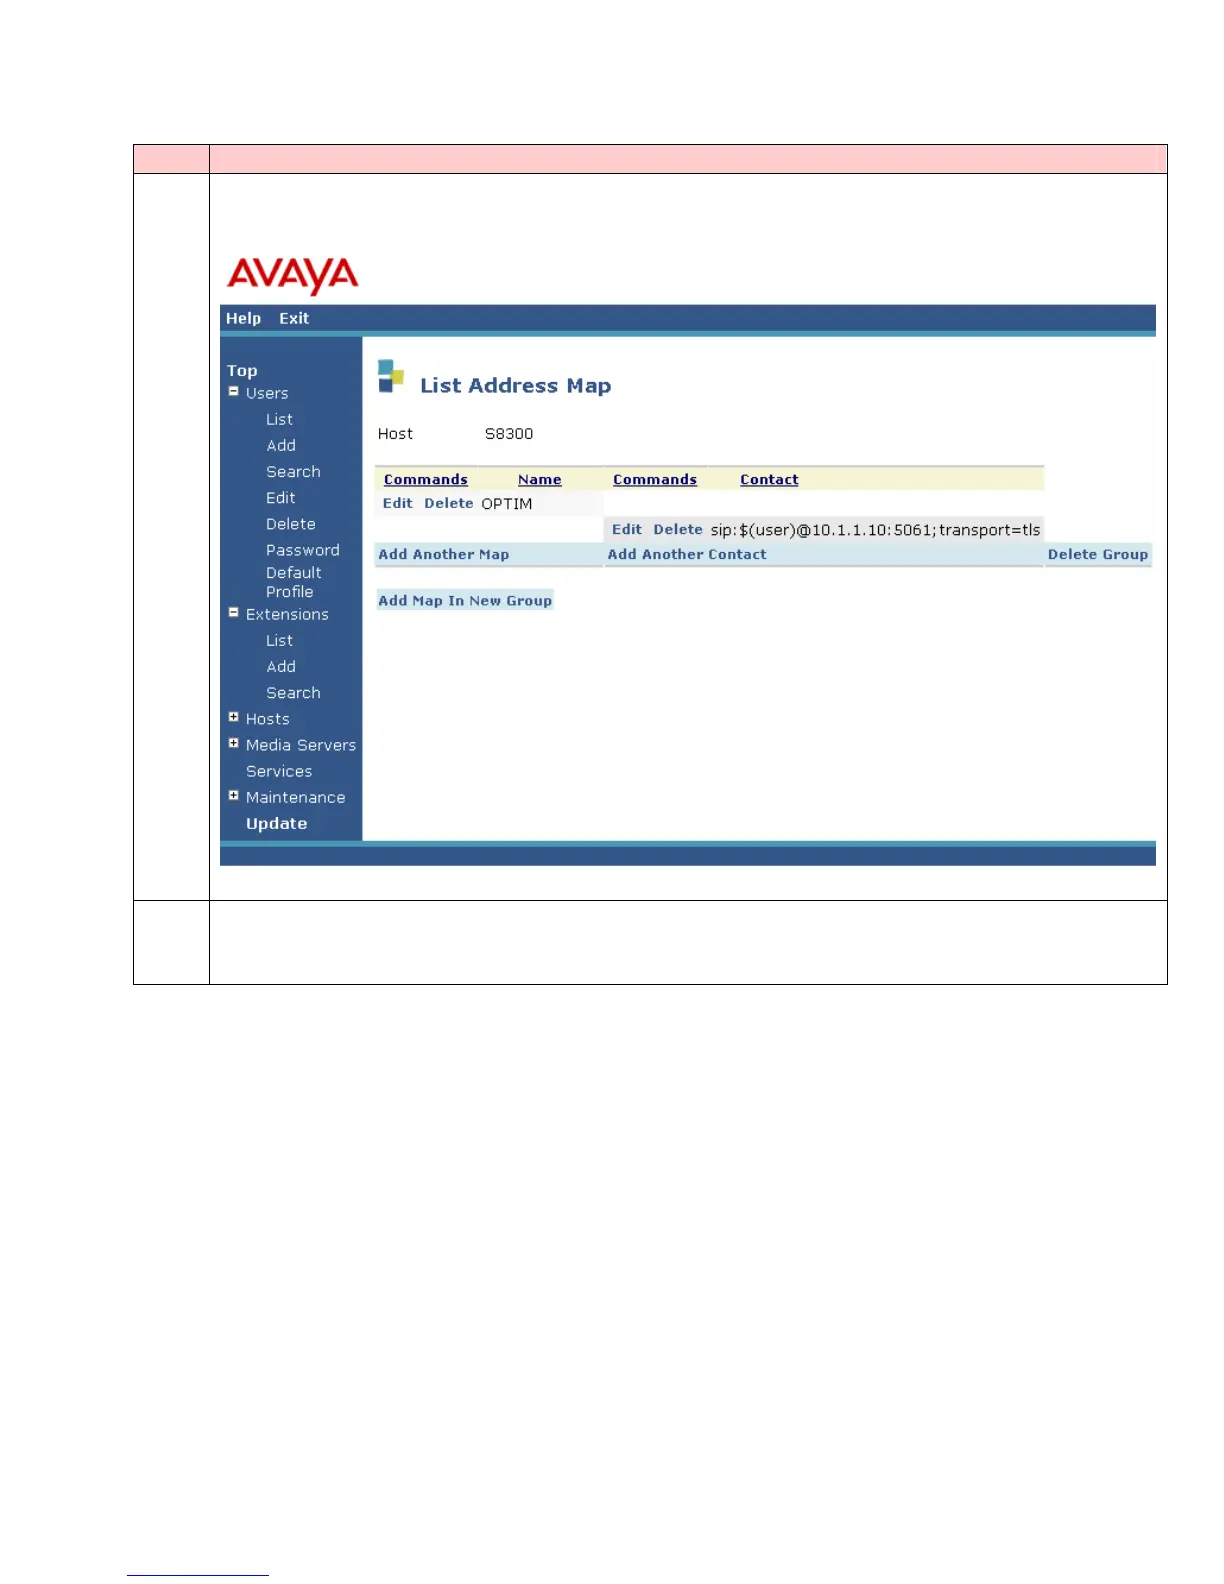The width and height of the screenshot is (1224, 1584).
Task: Go to Top in the sidebar
Action: click(242, 370)
